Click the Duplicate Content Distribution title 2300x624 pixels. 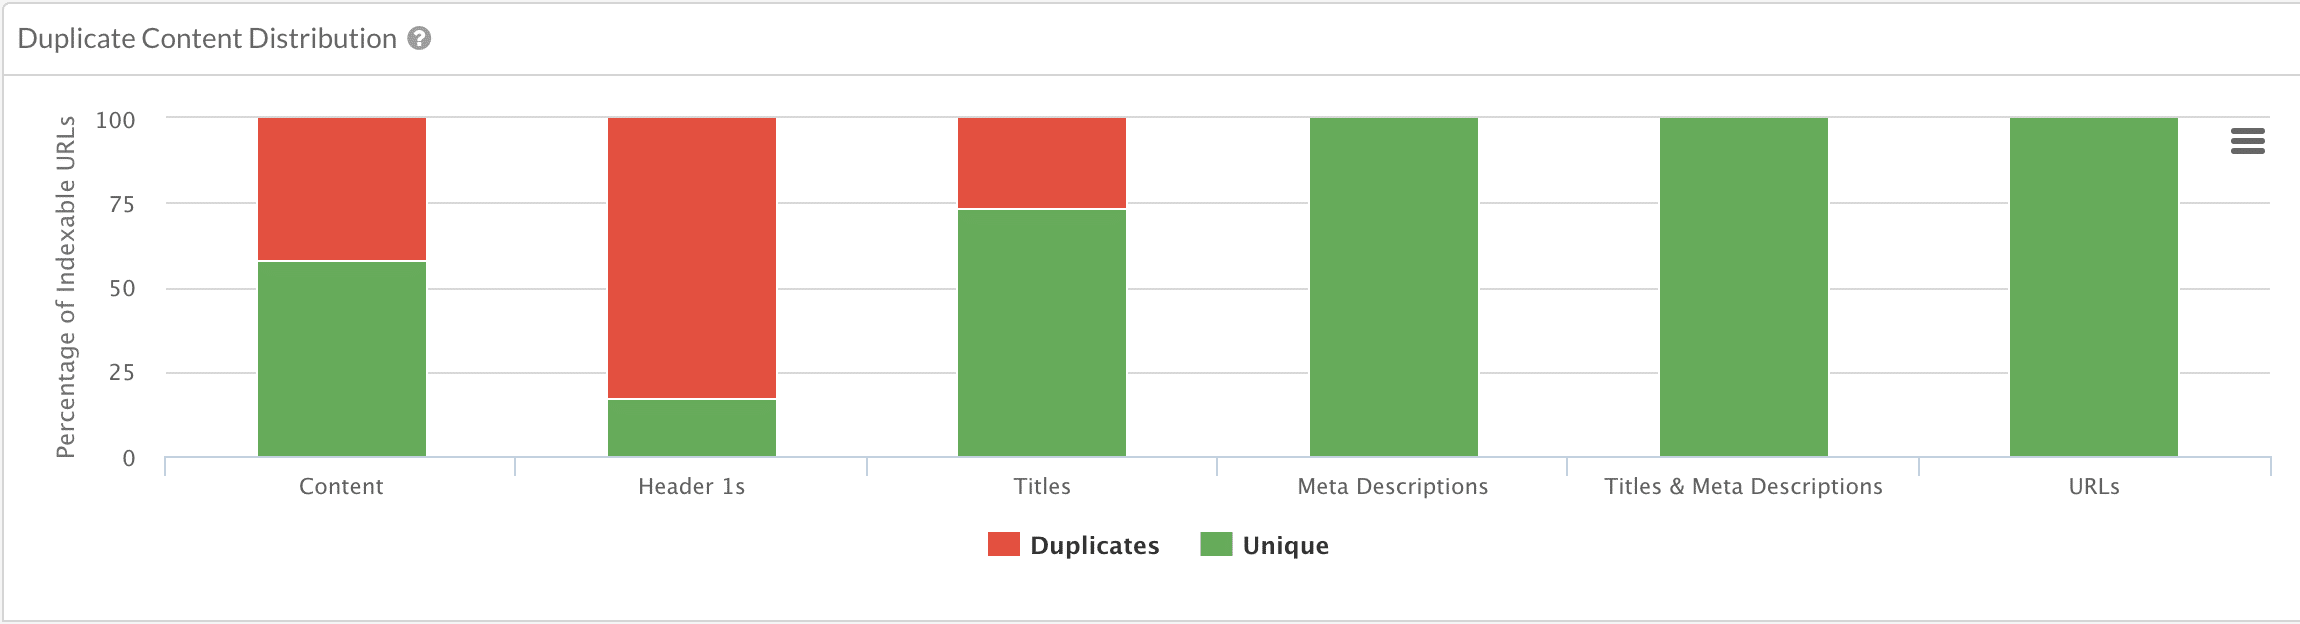[207, 39]
